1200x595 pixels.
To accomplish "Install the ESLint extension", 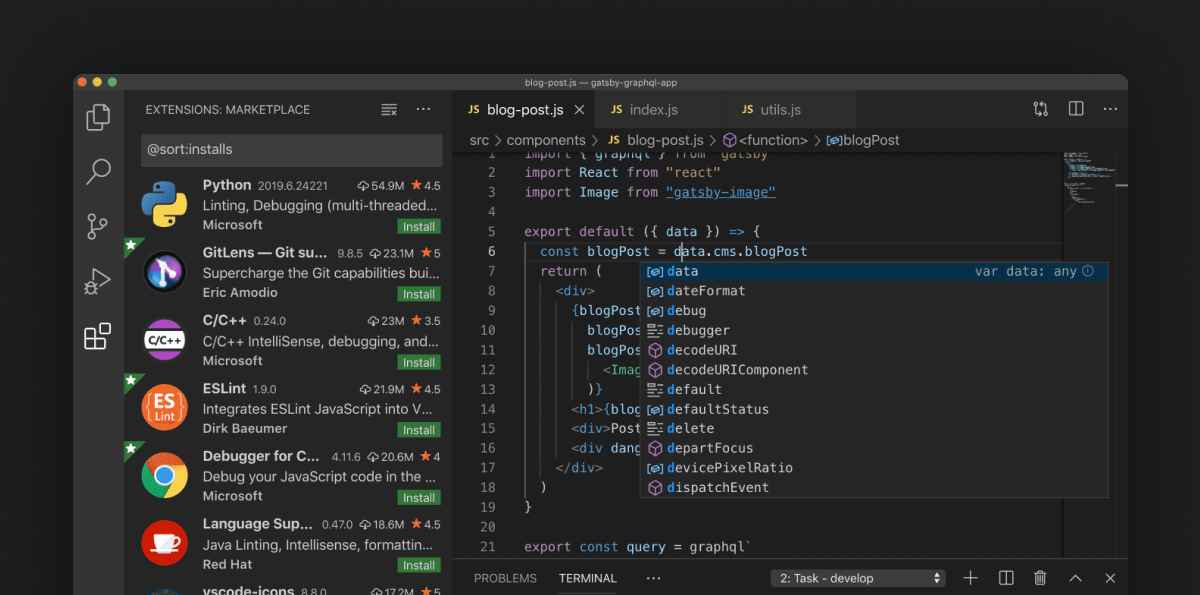I will 418,430.
